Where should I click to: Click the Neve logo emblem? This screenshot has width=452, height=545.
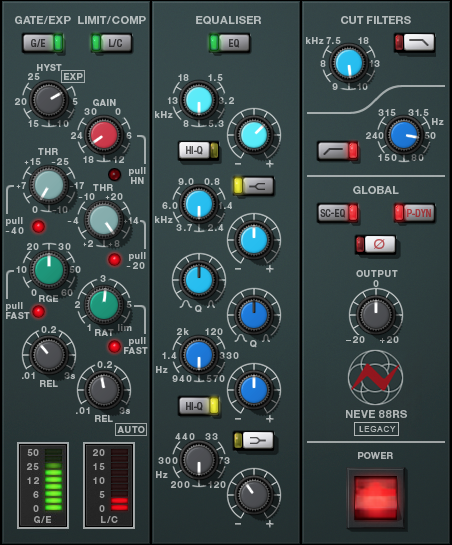point(376,377)
